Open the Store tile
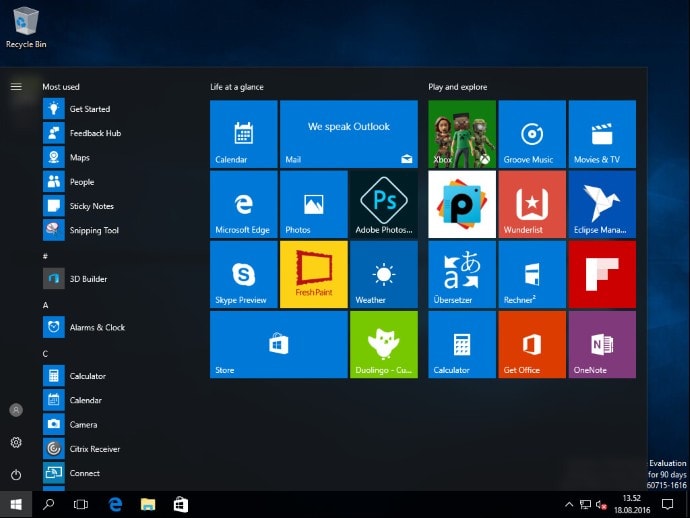Viewport: 690px width, 518px height. click(279, 345)
